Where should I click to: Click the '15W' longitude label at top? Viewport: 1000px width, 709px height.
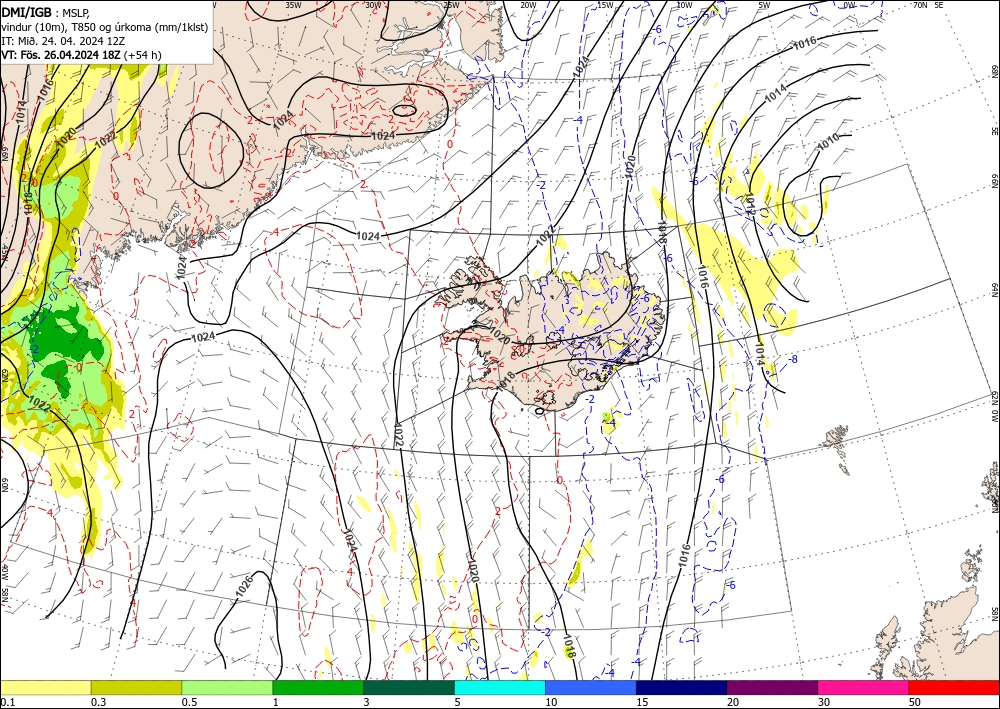pos(605,5)
